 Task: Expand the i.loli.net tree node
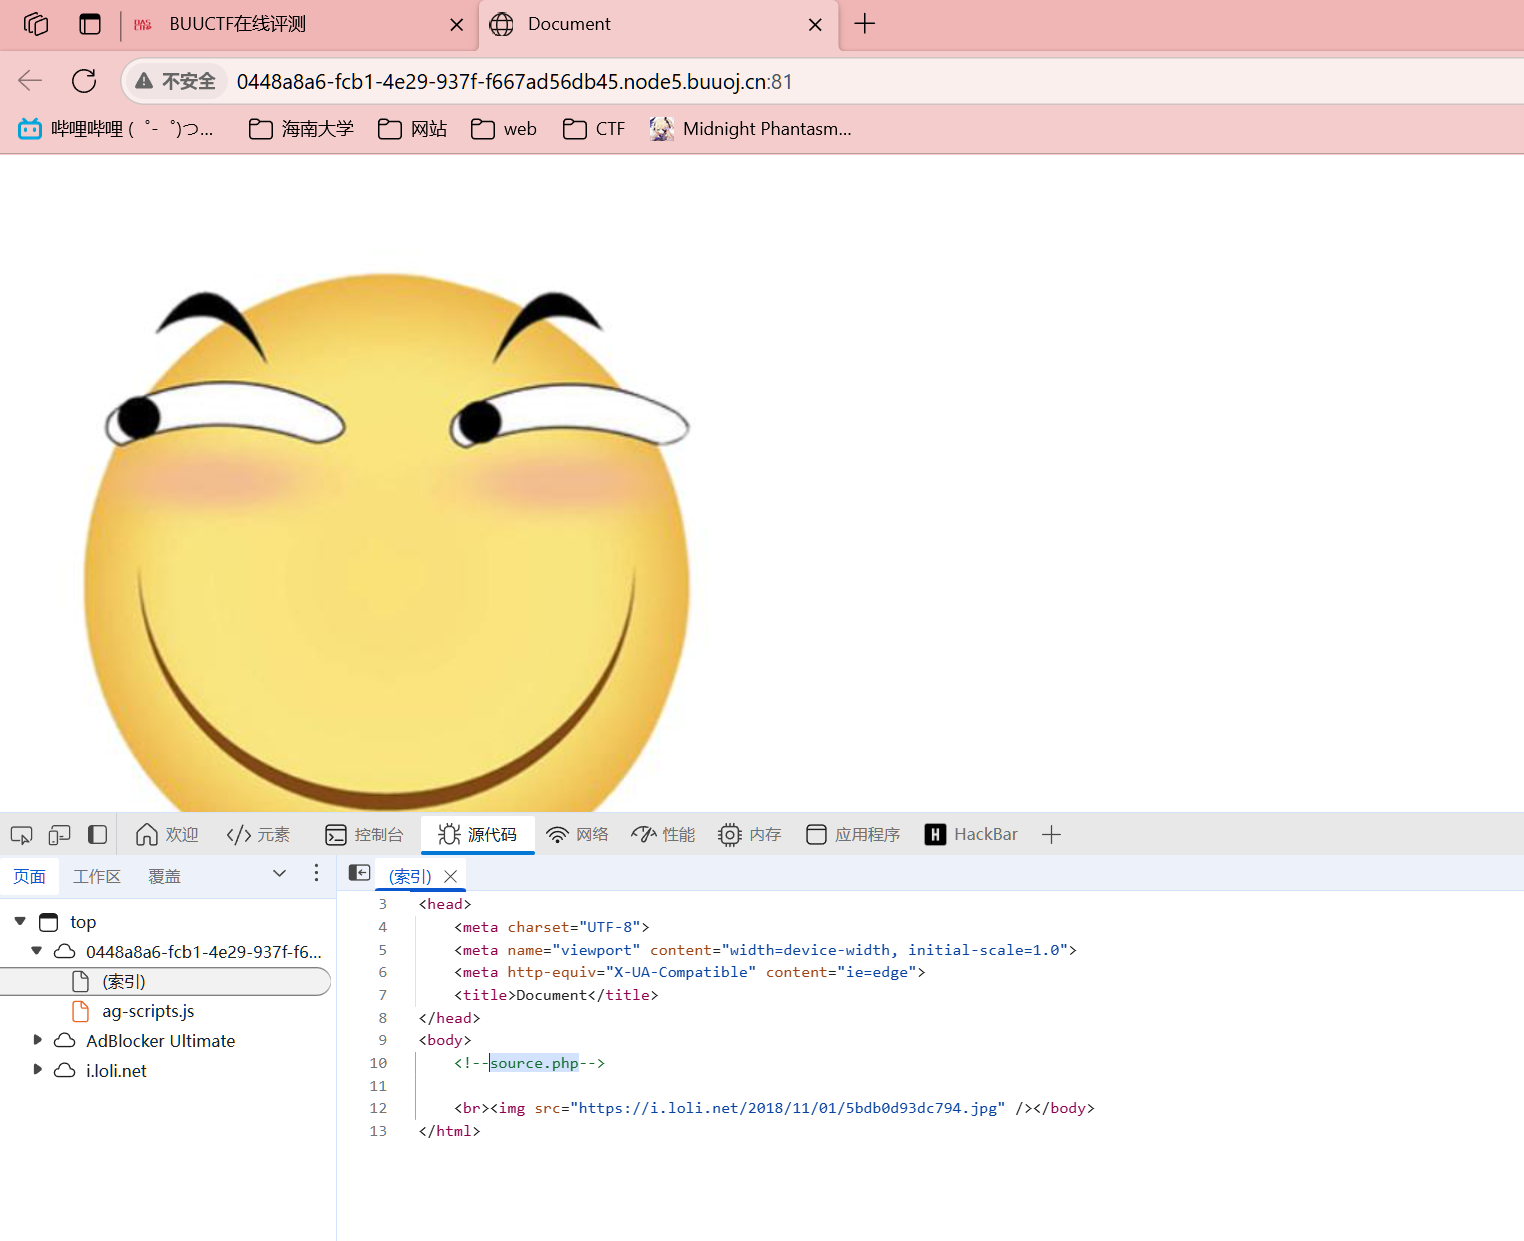click(38, 1070)
